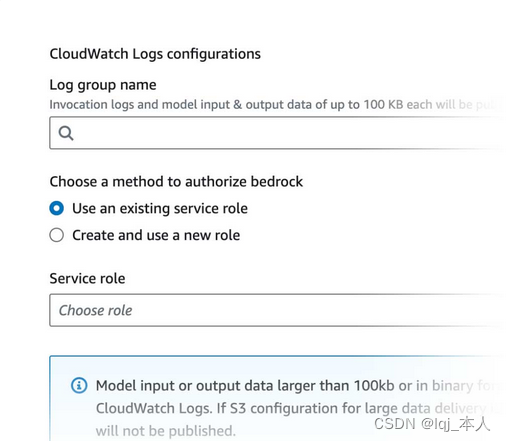506x441 pixels.
Task: Click the CSDN watermark text
Action: point(432,424)
